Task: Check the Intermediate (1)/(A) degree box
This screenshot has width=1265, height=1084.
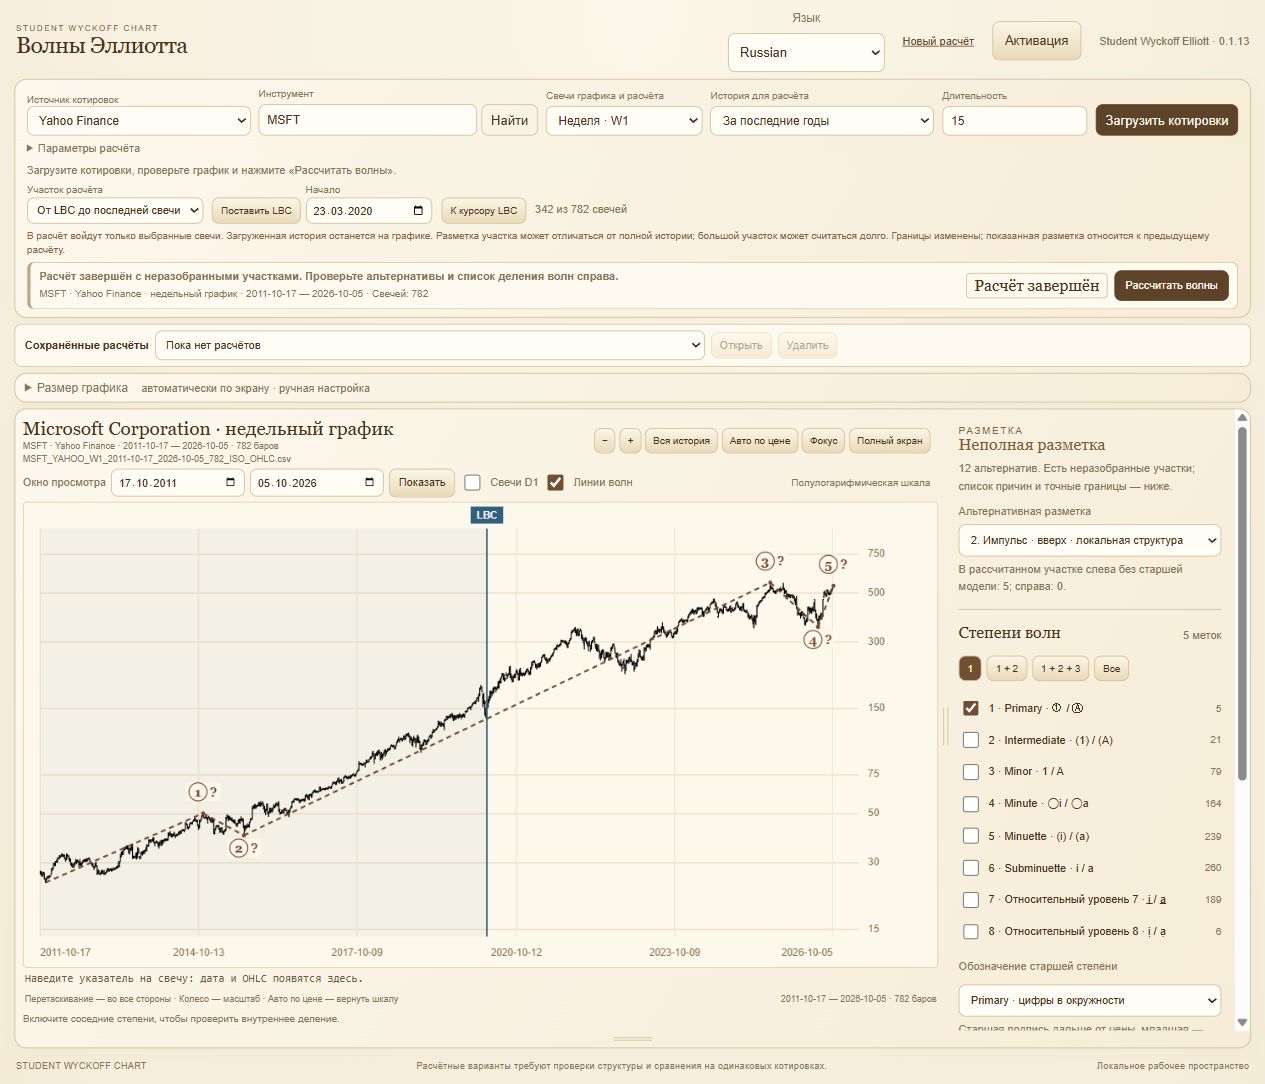Action: (970, 740)
